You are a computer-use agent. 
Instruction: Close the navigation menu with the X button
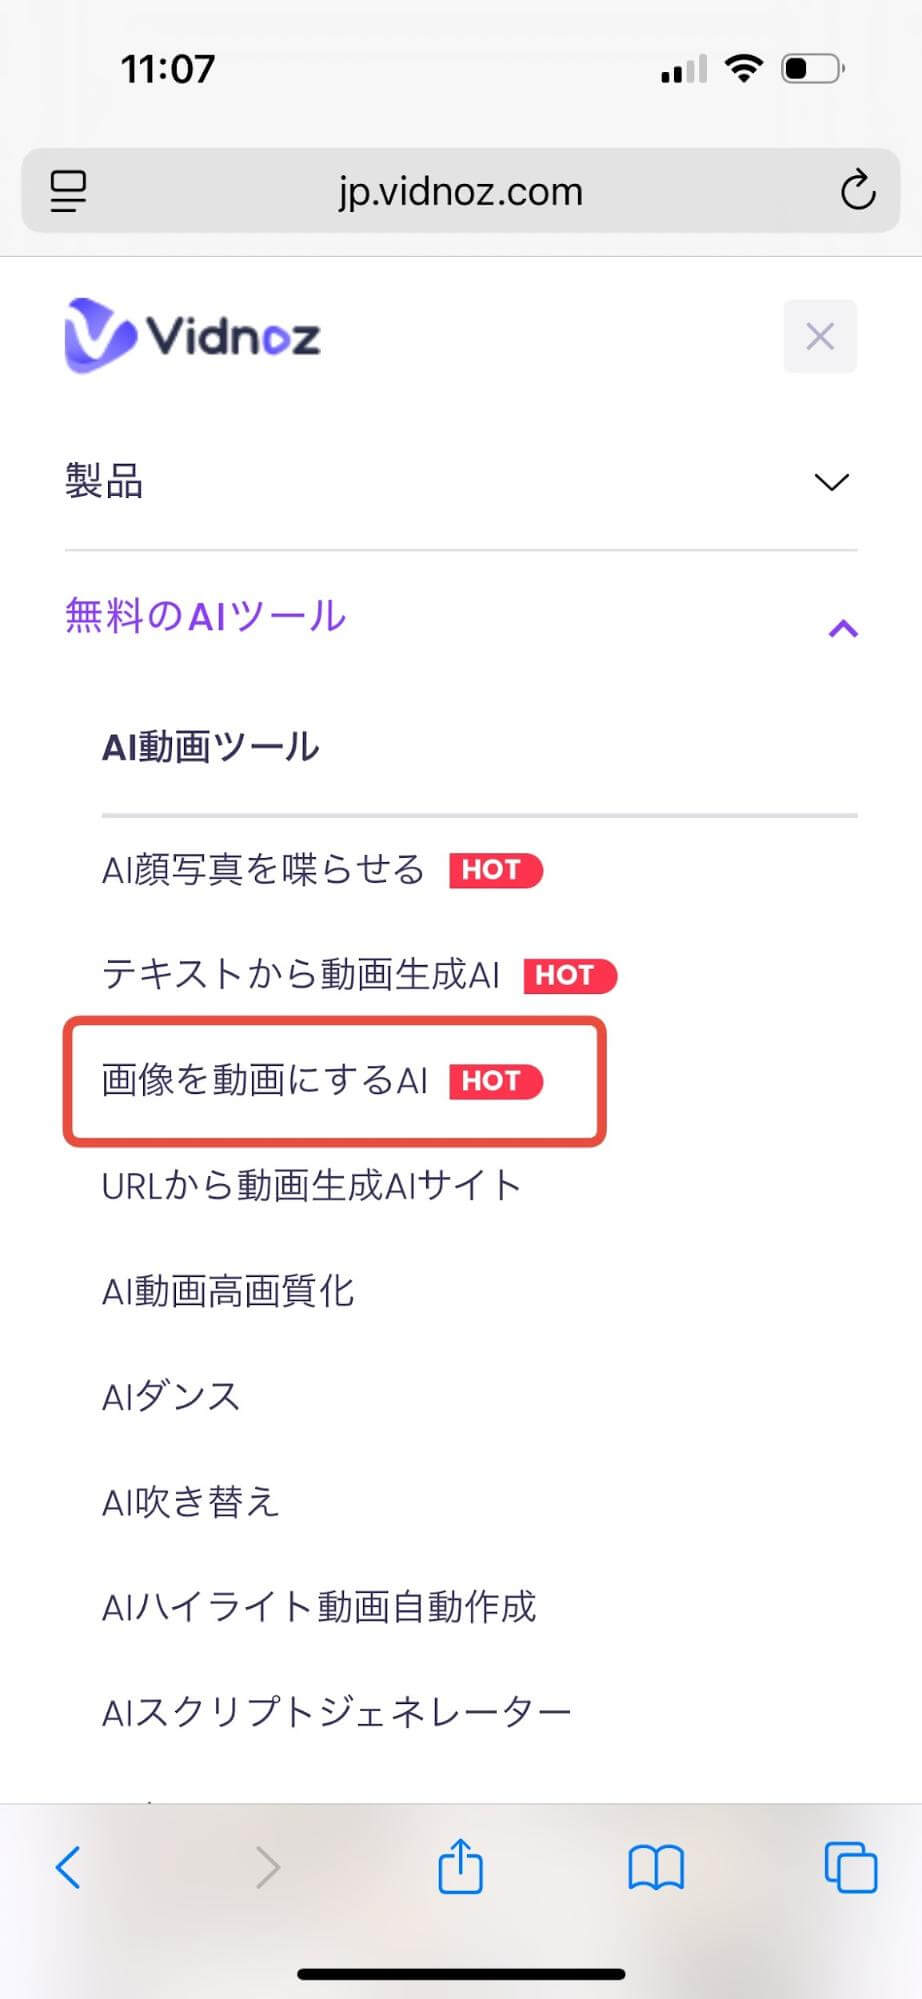coord(820,336)
